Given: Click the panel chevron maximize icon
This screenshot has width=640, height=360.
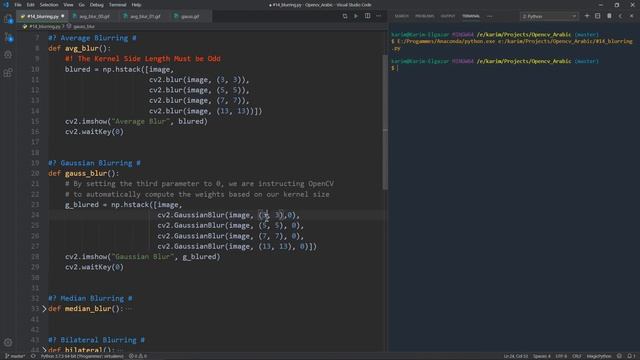Looking at the screenshot, I should 620,16.
